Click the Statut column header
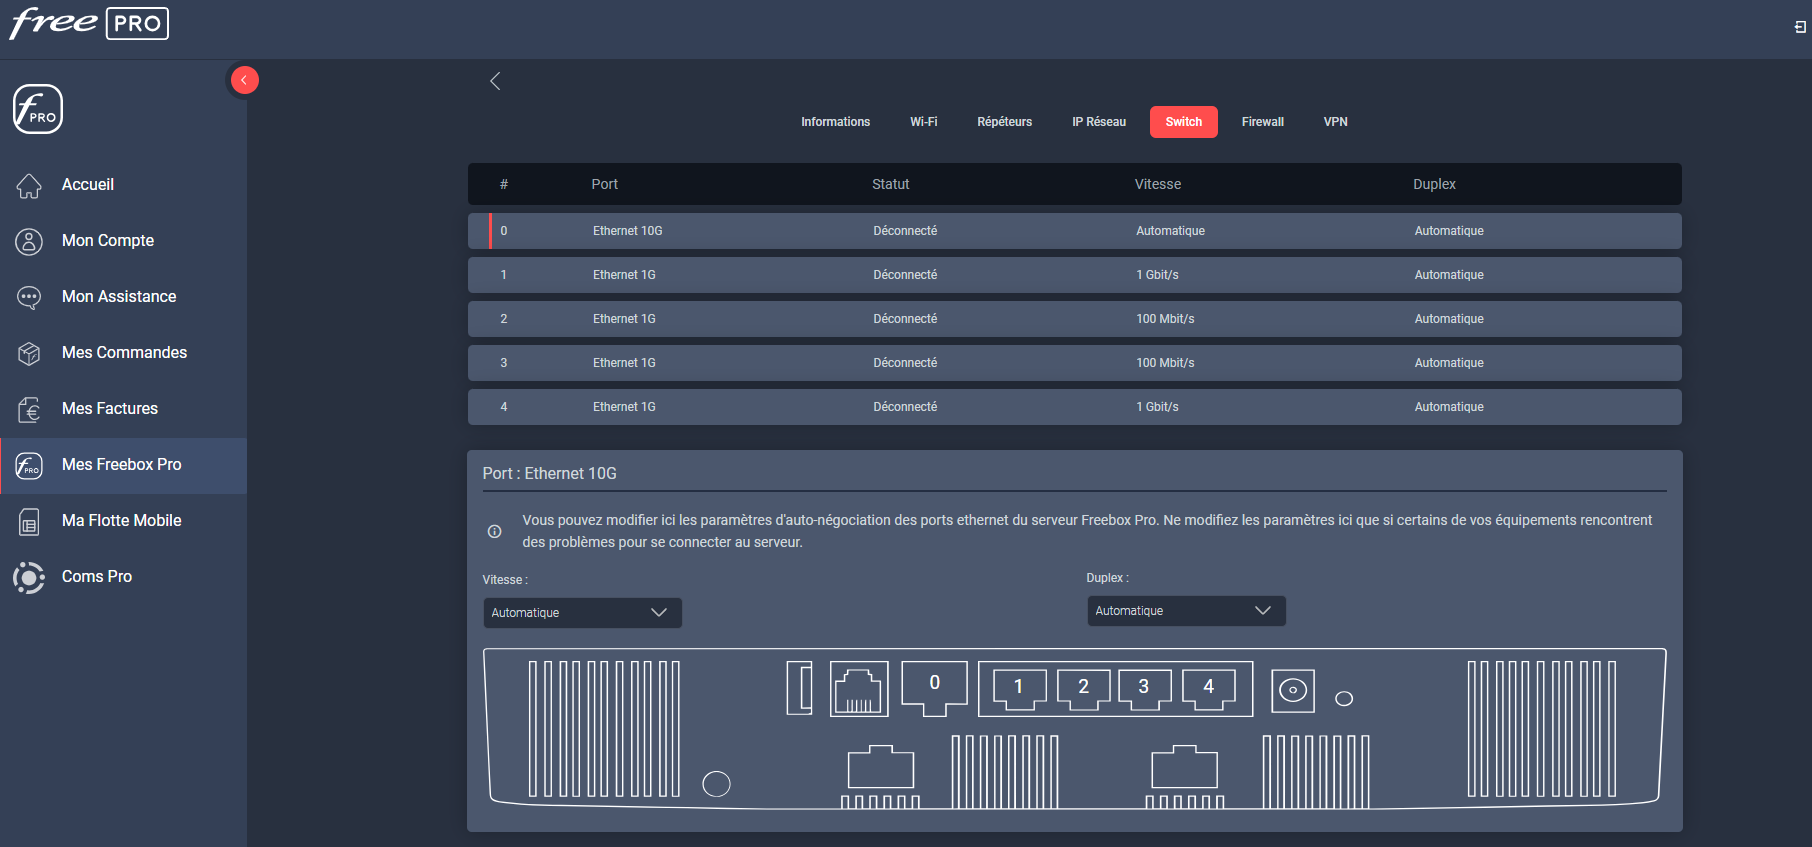Viewport: 1812px width, 847px height. click(x=890, y=184)
